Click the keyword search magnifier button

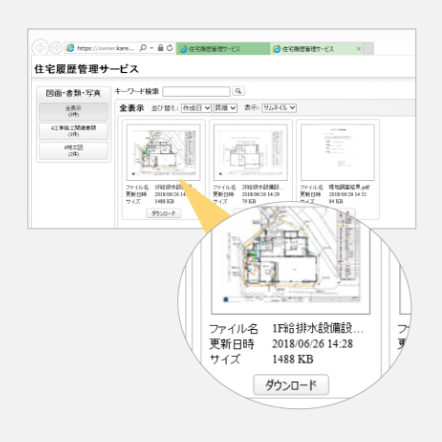238,91
